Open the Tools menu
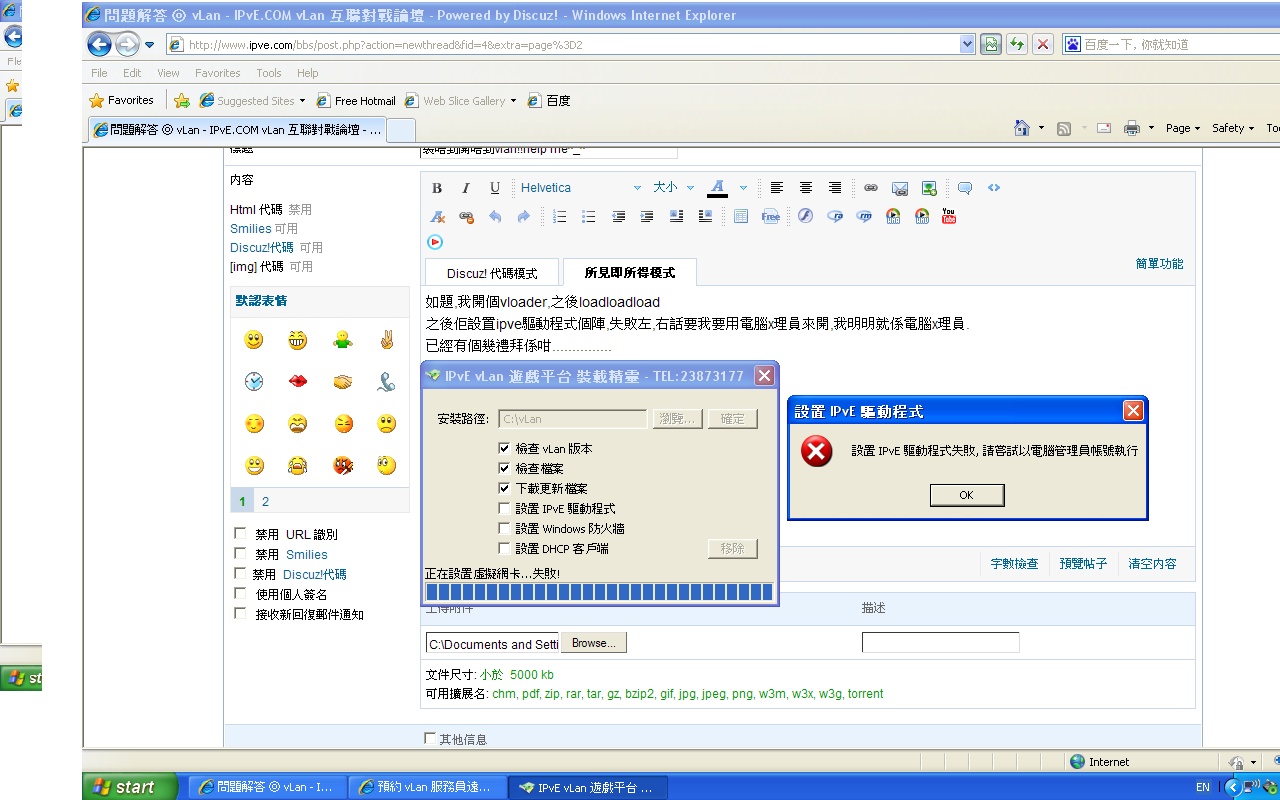The image size is (1280, 800). point(269,73)
